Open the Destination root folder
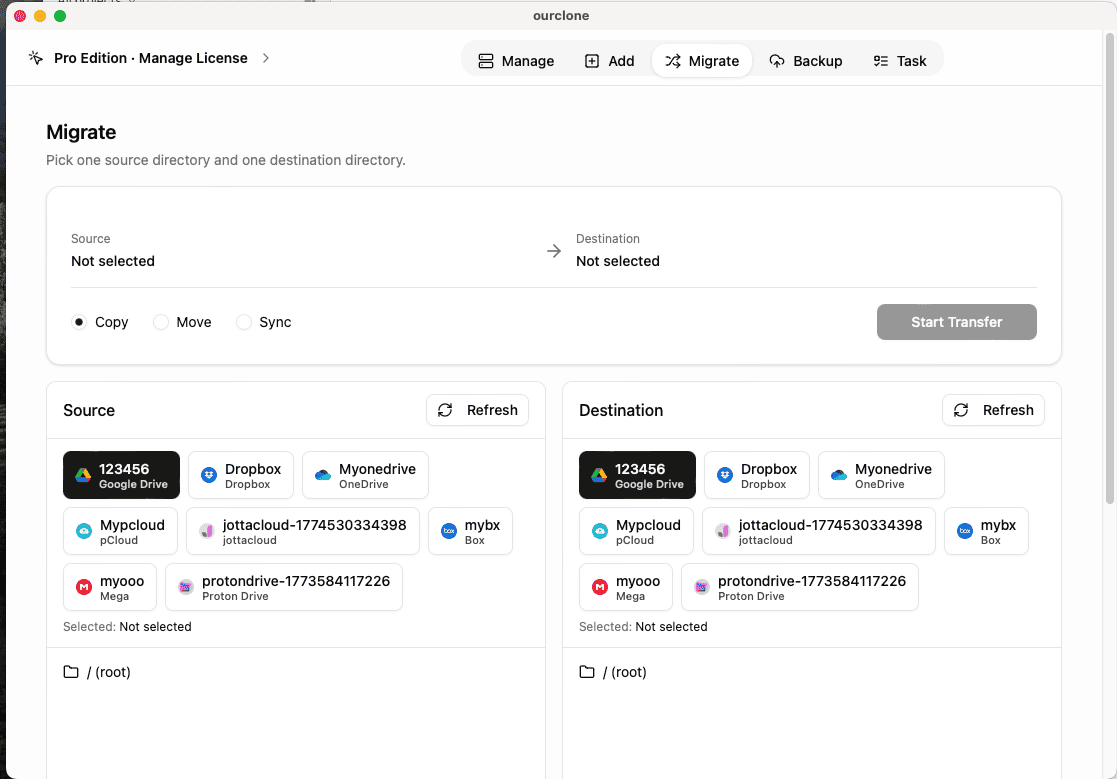This screenshot has width=1117, height=779. coord(614,672)
